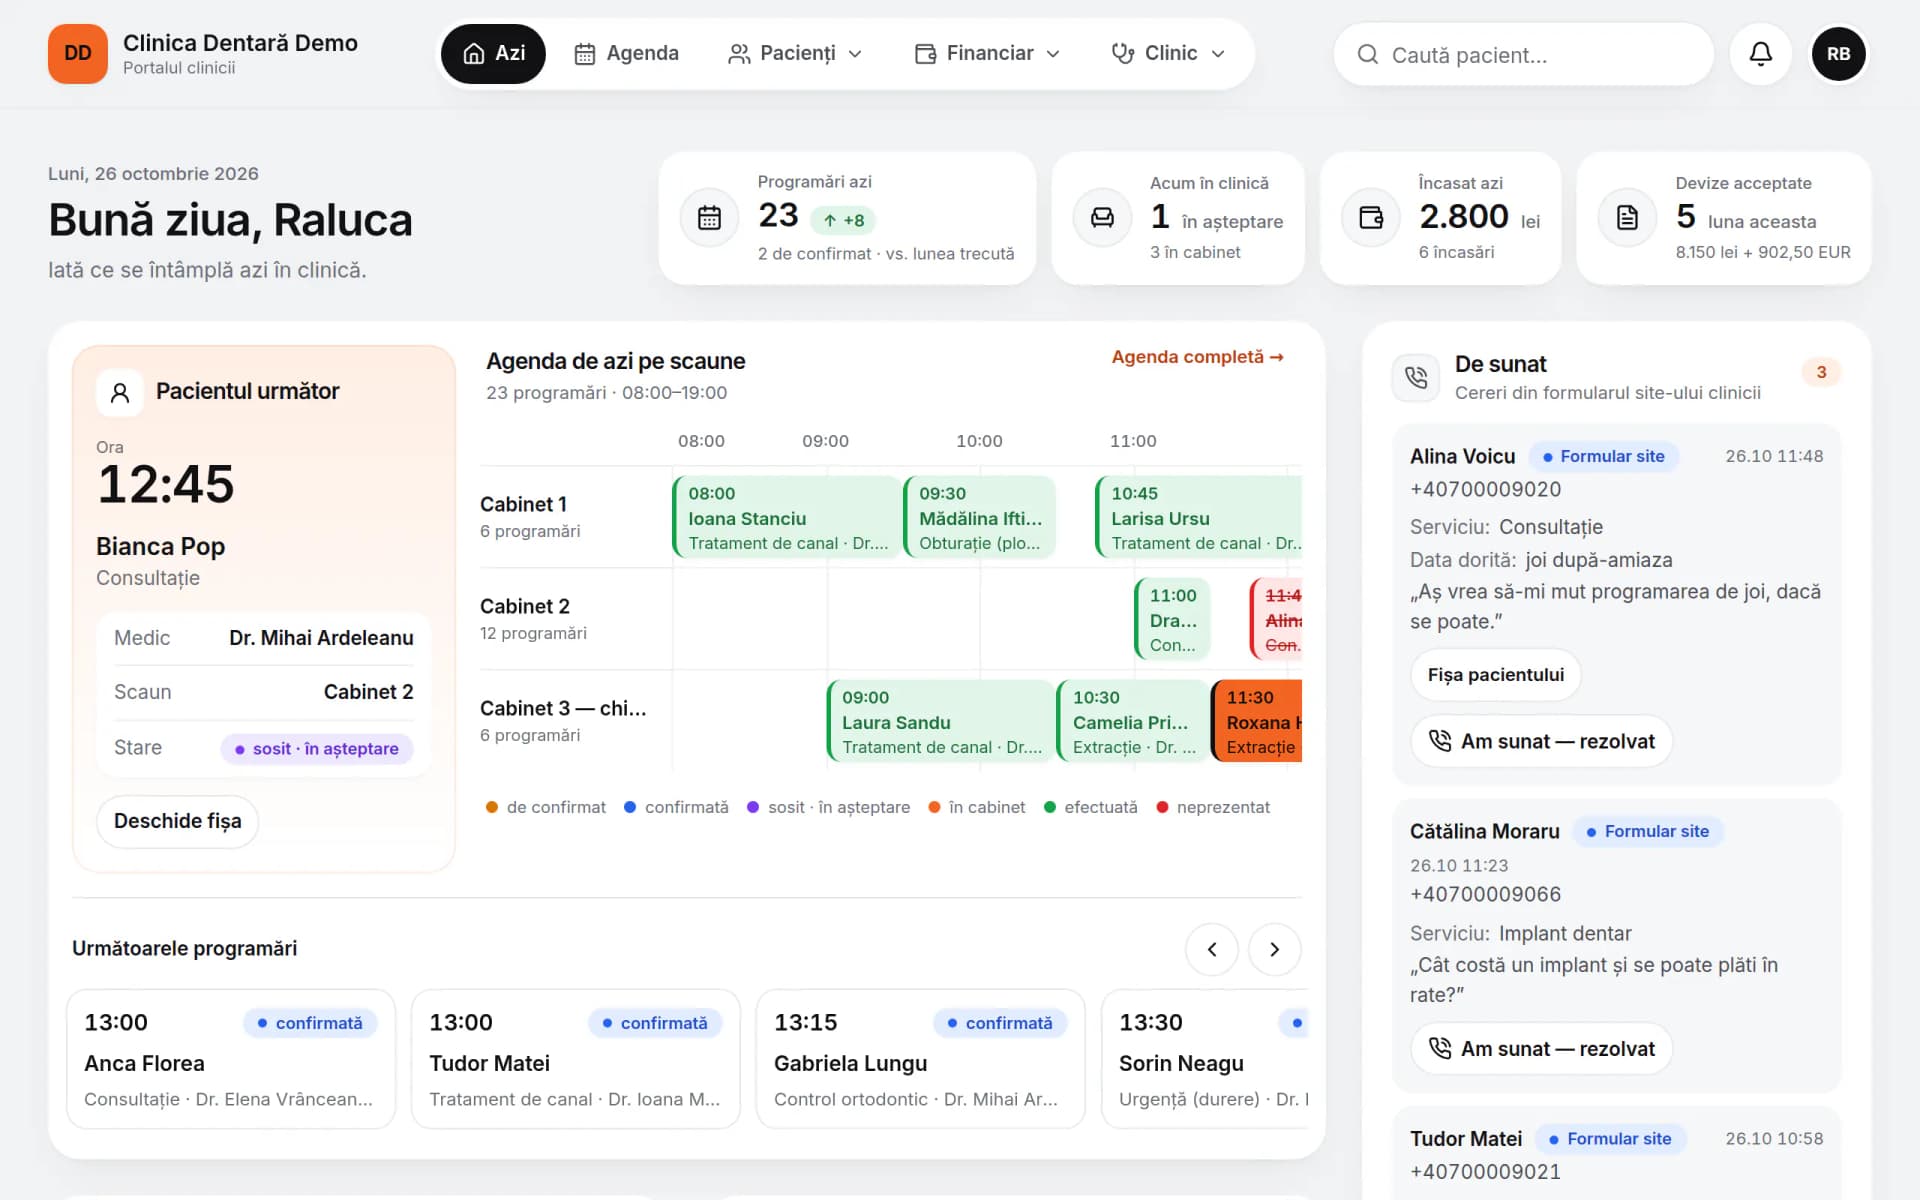Click the armchair icon in Acum în clinică card
This screenshot has width=1920, height=1200.
pos(1102,217)
